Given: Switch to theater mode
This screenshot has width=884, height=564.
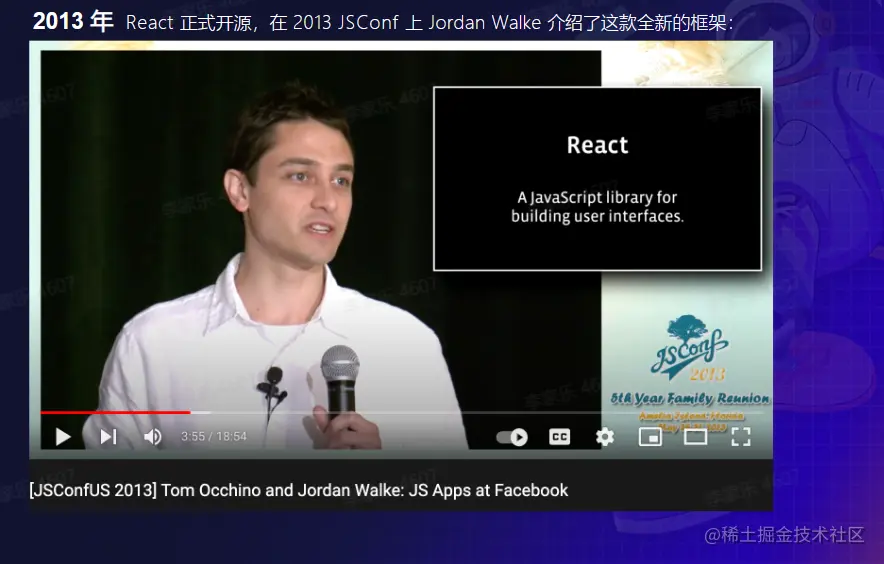Looking at the screenshot, I should tap(695, 437).
